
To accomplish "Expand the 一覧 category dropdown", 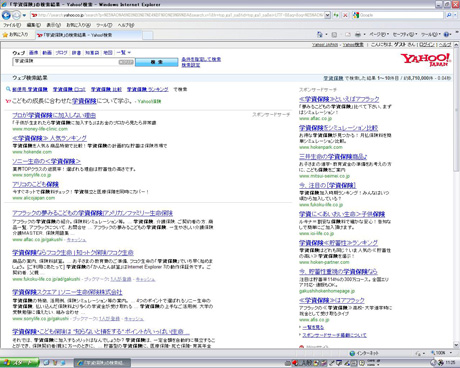I will (124, 53).
